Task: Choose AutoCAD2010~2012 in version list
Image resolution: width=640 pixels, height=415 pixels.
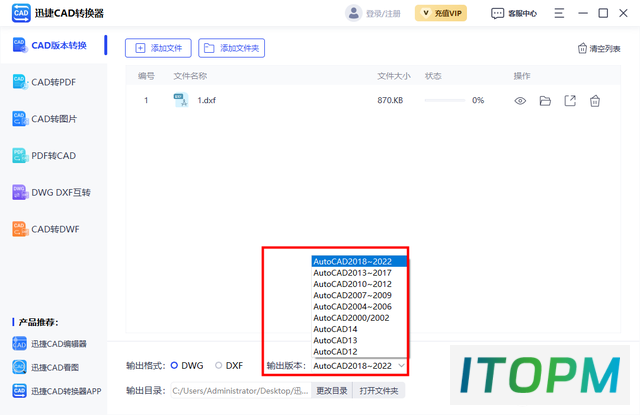Action: point(359,284)
